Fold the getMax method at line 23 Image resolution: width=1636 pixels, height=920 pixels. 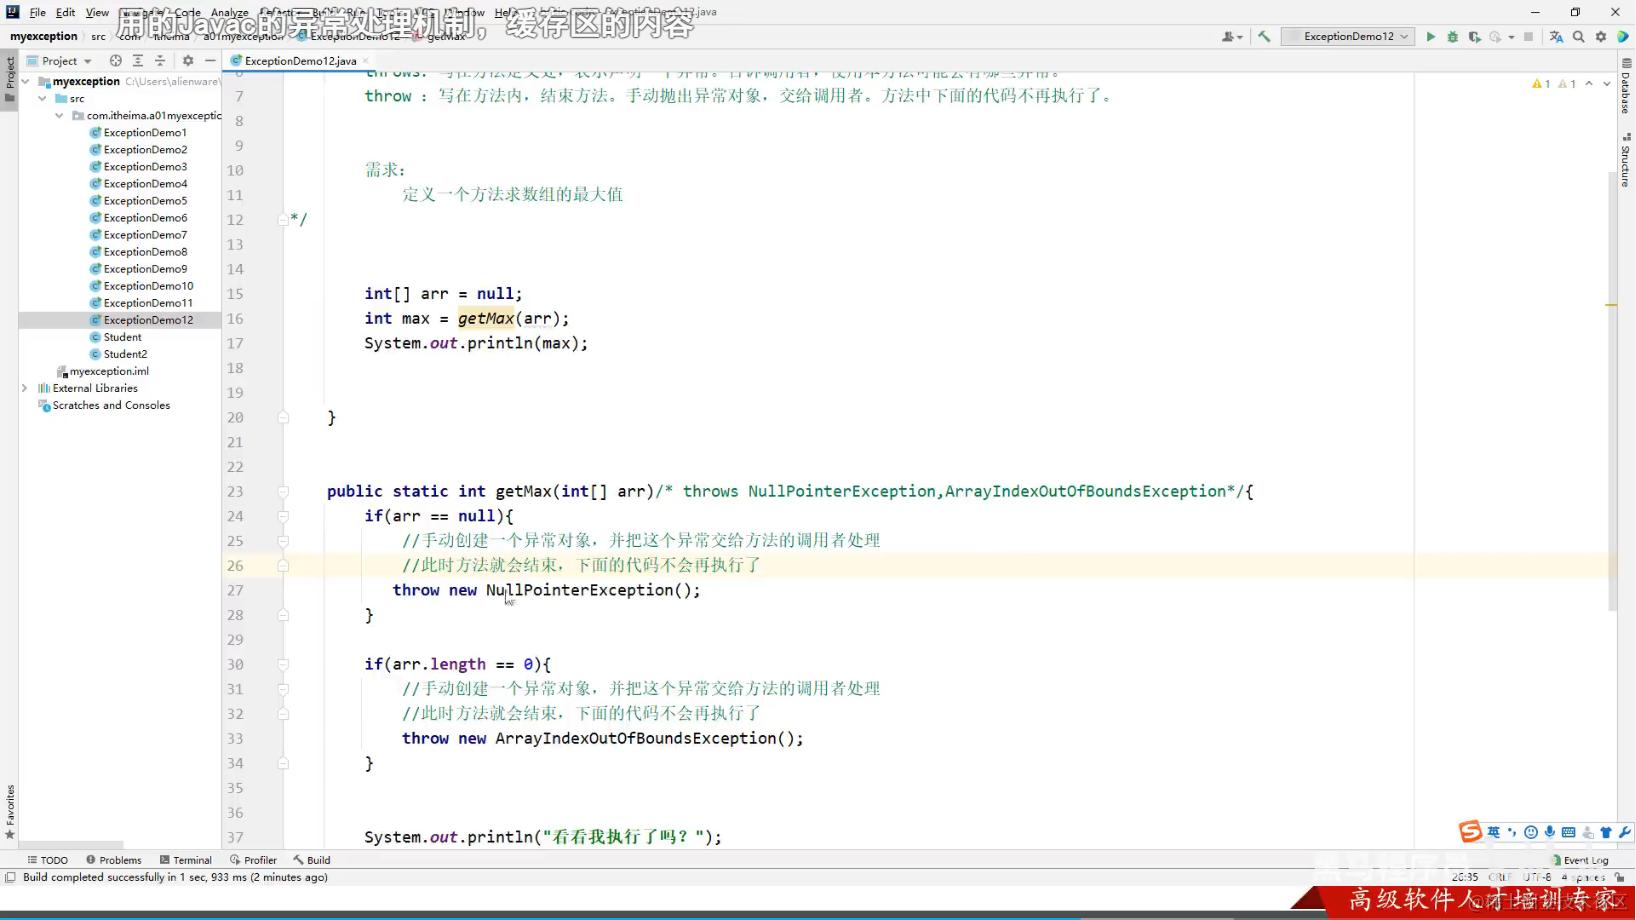point(283,492)
